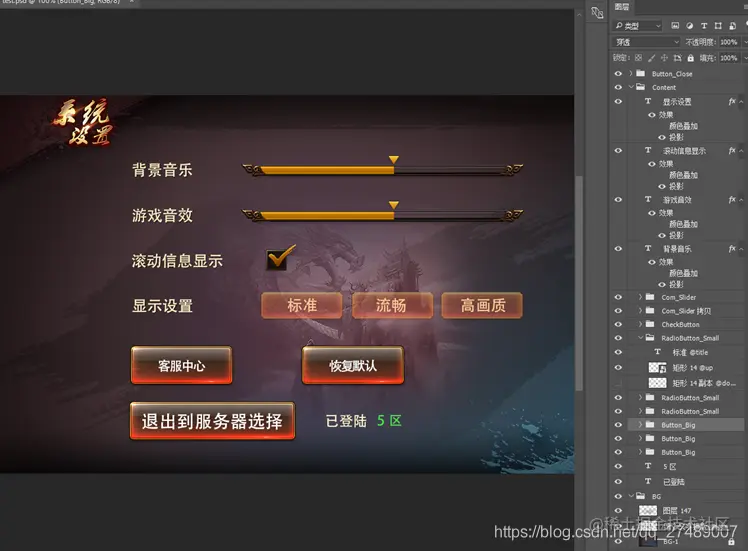Filter layers by pixel layer icon
Image resolution: width=748 pixels, height=551 pixels.
click(x=675, y=26)
